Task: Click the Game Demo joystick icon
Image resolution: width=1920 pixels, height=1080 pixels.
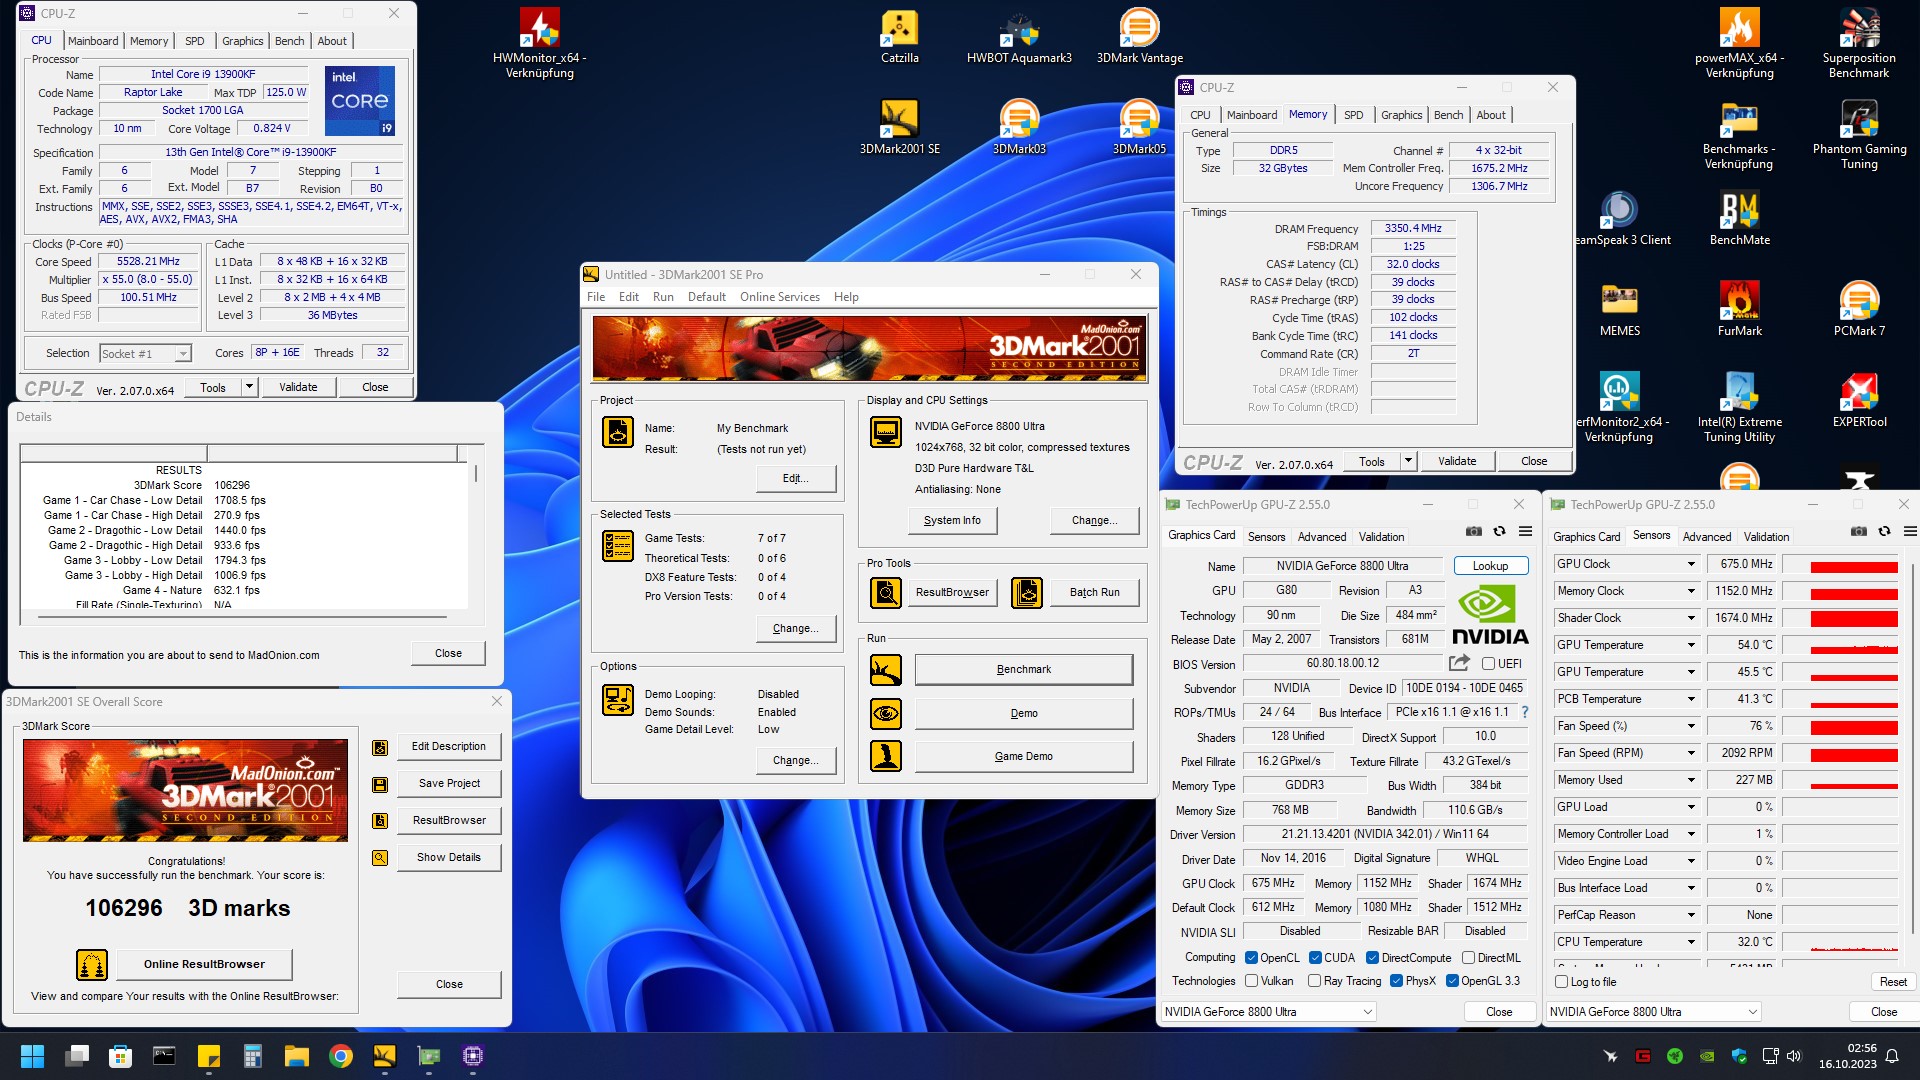Action: 885,756
